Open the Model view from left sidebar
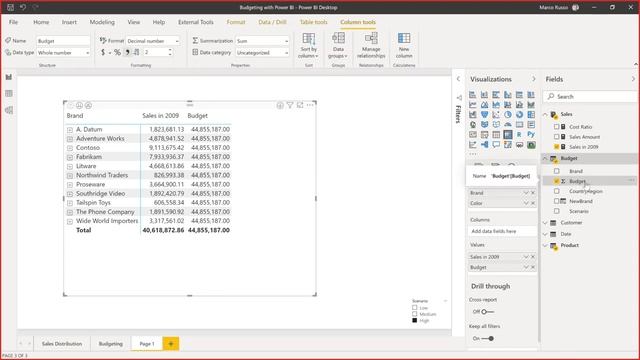 [x=9, y=110]
